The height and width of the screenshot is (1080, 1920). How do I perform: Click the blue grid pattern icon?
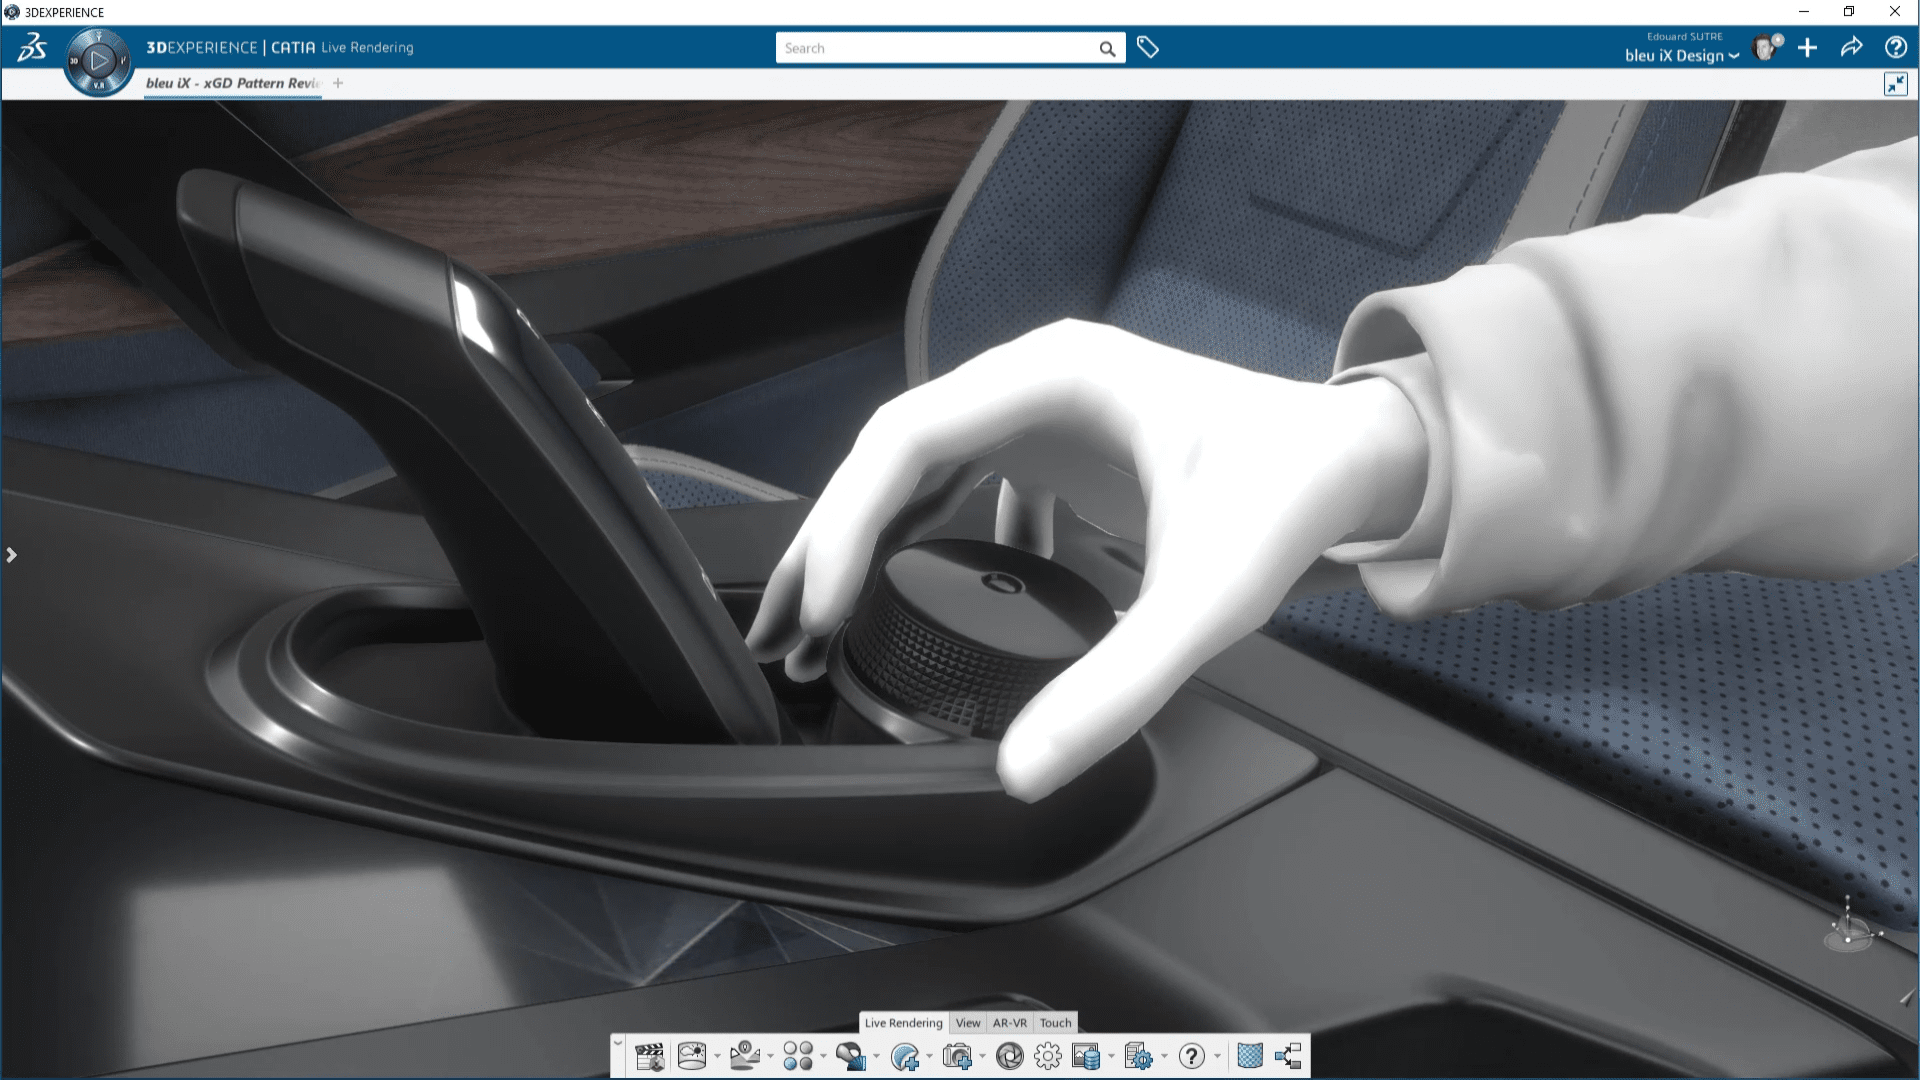pos(1249,1056)
